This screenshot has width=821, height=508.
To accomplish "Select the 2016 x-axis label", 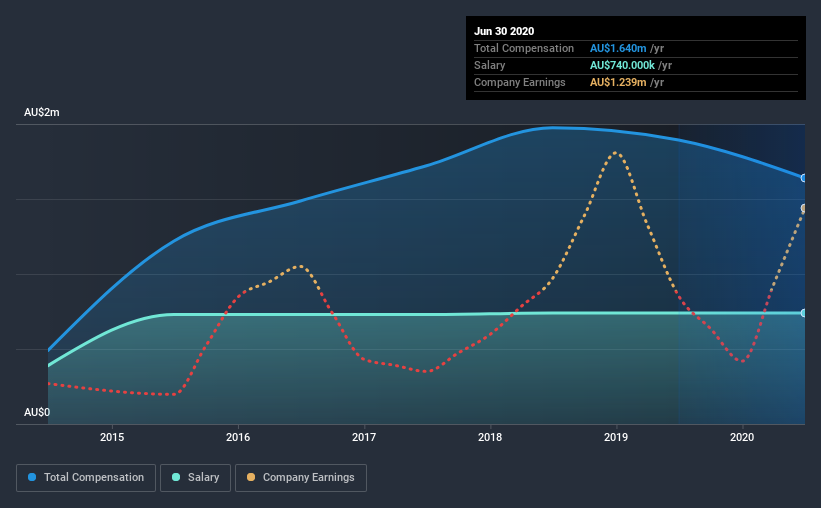I will pyautogui.click(x=238, y=437).
